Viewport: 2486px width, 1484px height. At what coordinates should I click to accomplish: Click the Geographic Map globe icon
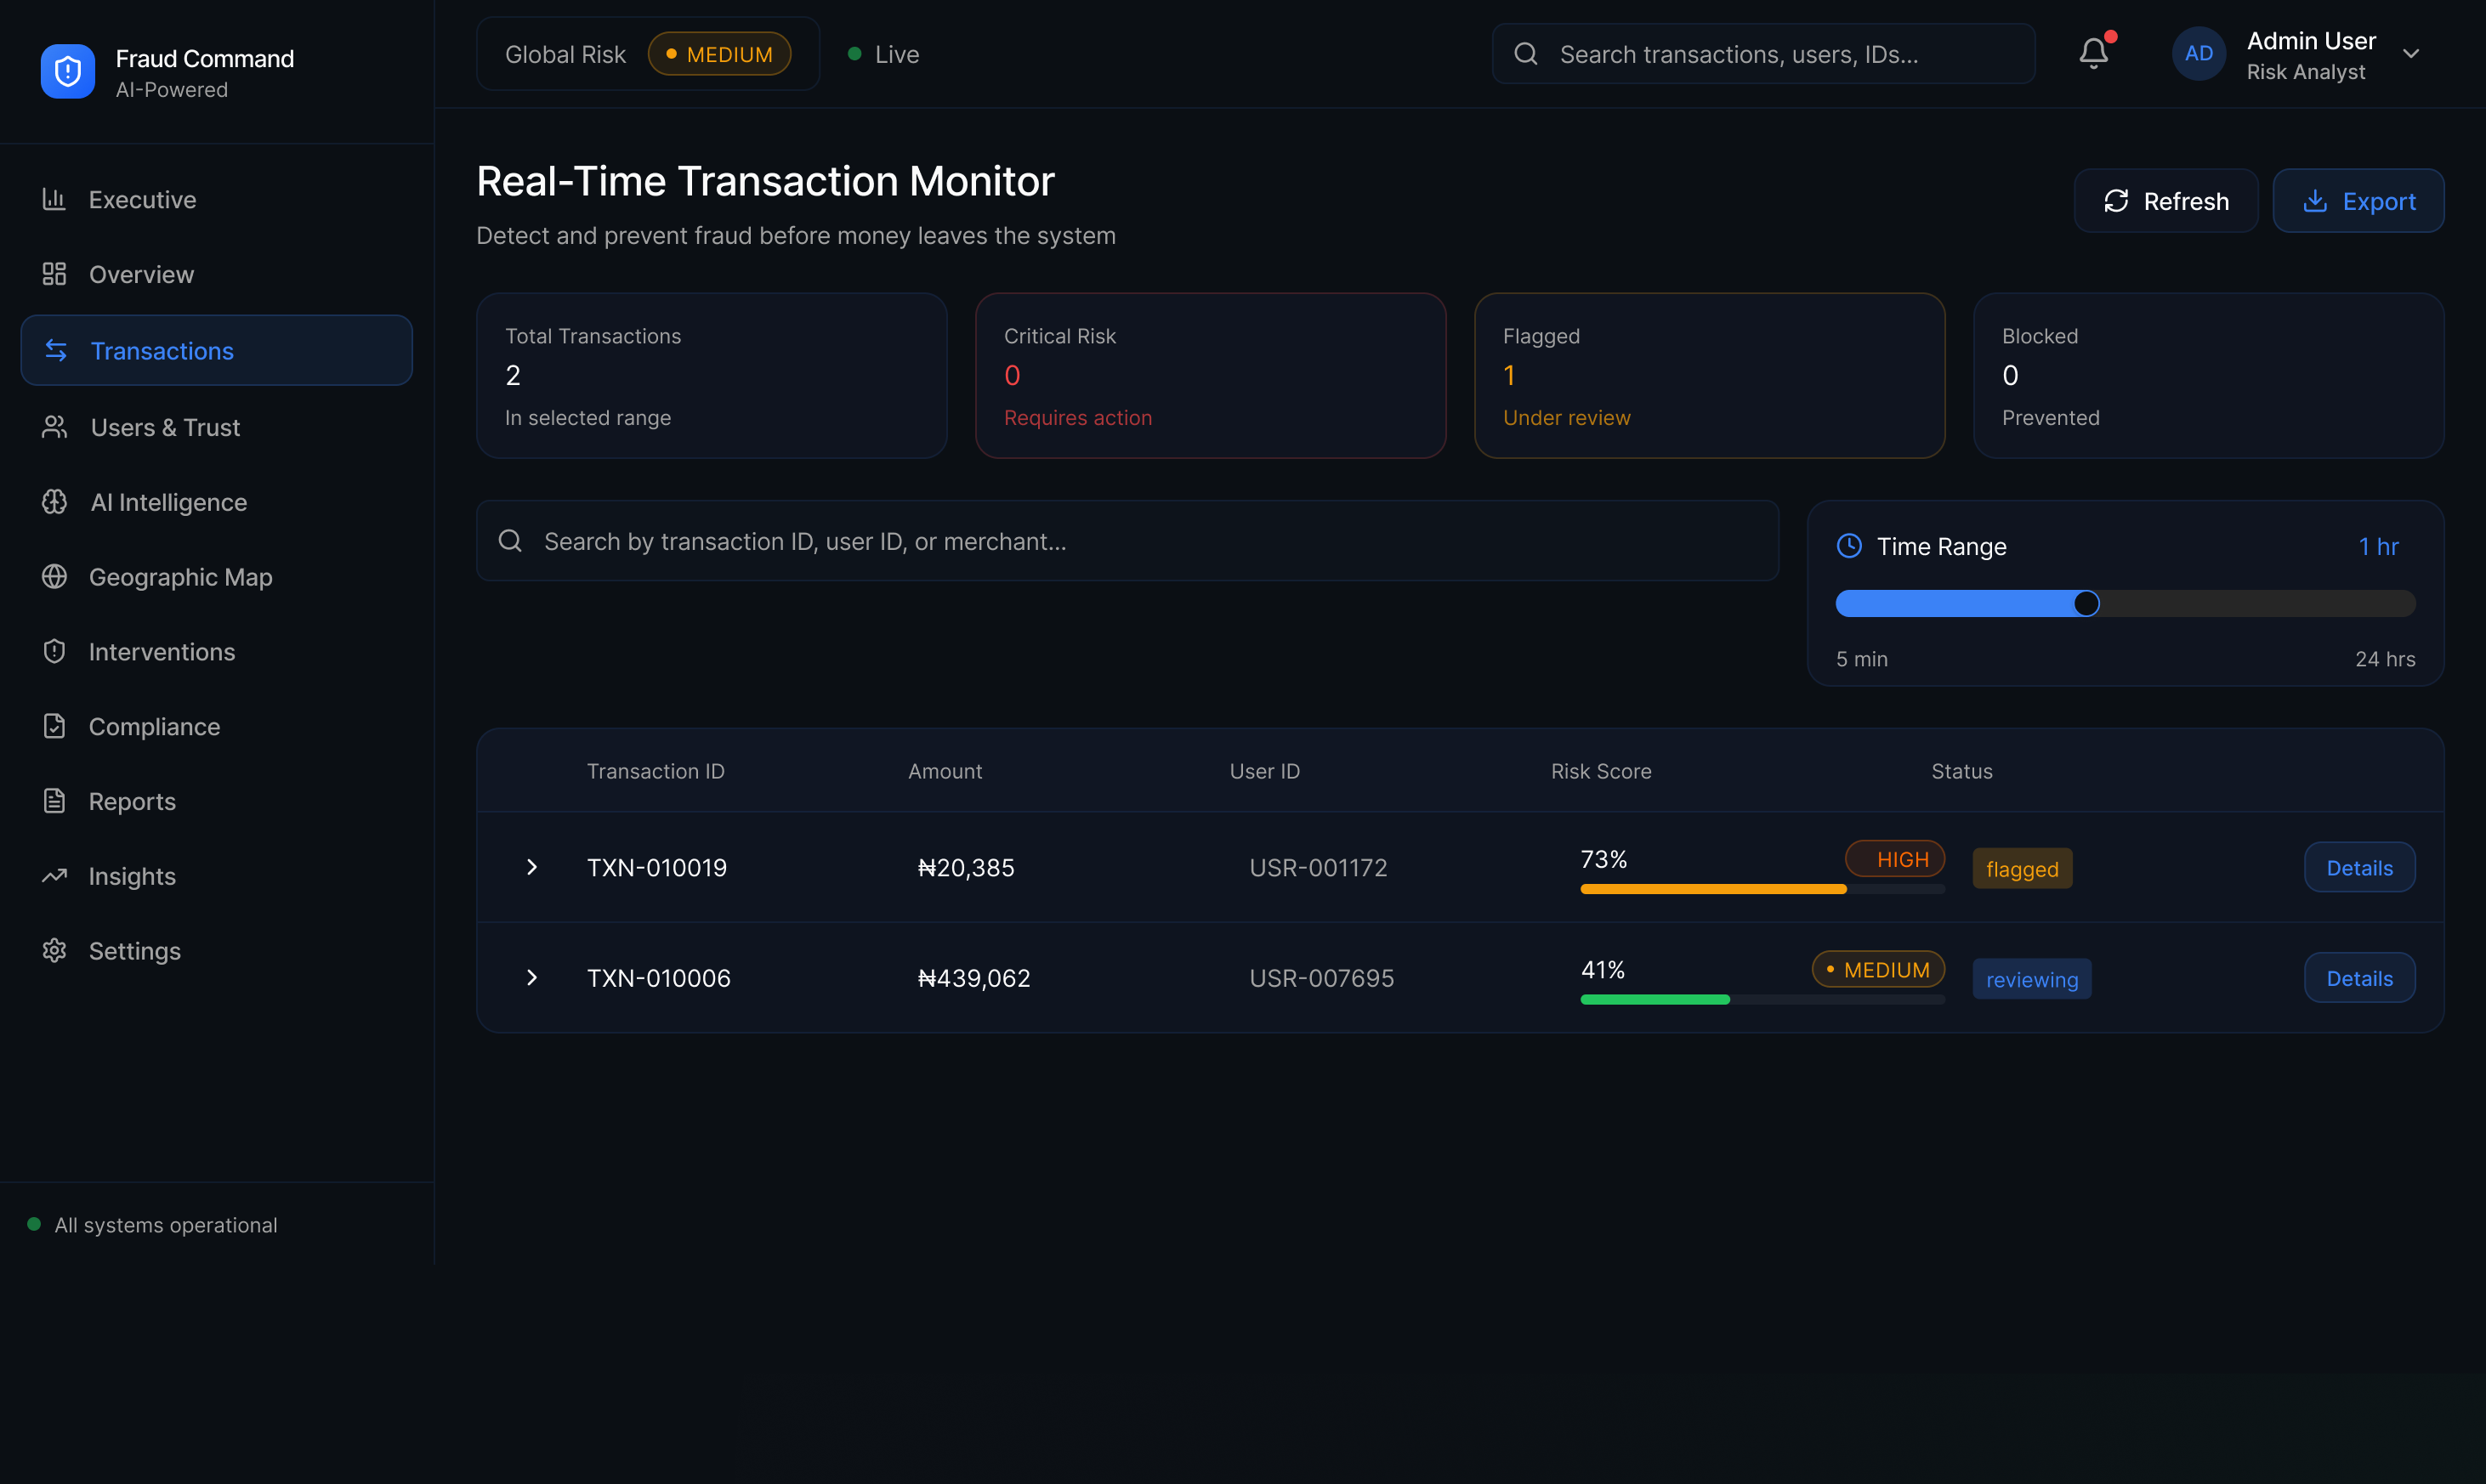54,577
